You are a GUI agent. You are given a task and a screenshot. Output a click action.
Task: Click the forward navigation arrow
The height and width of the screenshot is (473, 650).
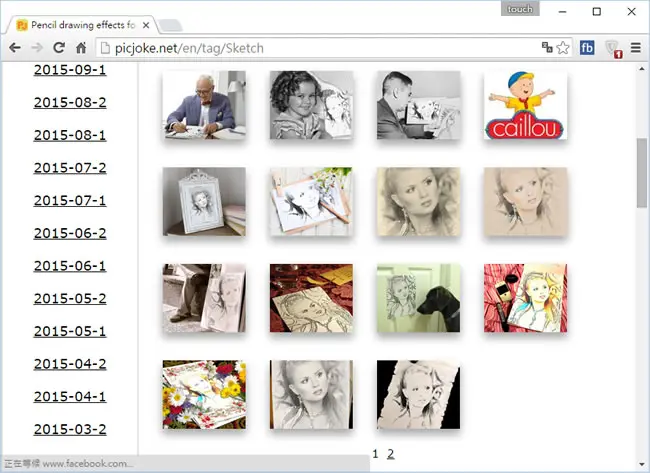pos(37,48)
